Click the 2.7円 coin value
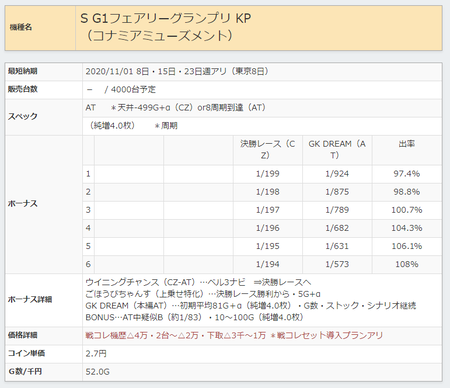The height and width of the screenshot is (388, 450). (96, 353)
